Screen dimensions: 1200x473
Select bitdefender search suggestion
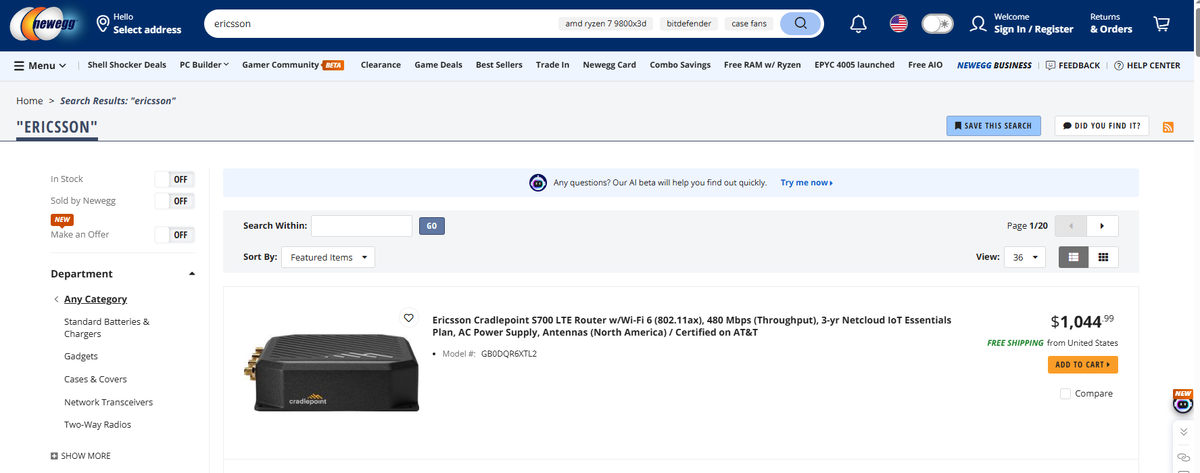coord(690,23)
